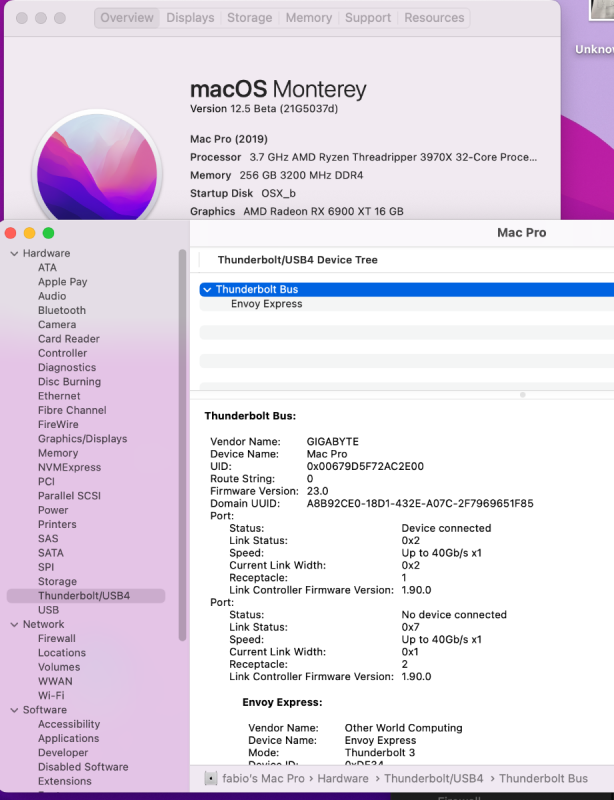This screenshot has width=614, height=800.
Task: Click the GIGABYTE vendor name value
Action: pyautogui.click(x=332, y=442)
